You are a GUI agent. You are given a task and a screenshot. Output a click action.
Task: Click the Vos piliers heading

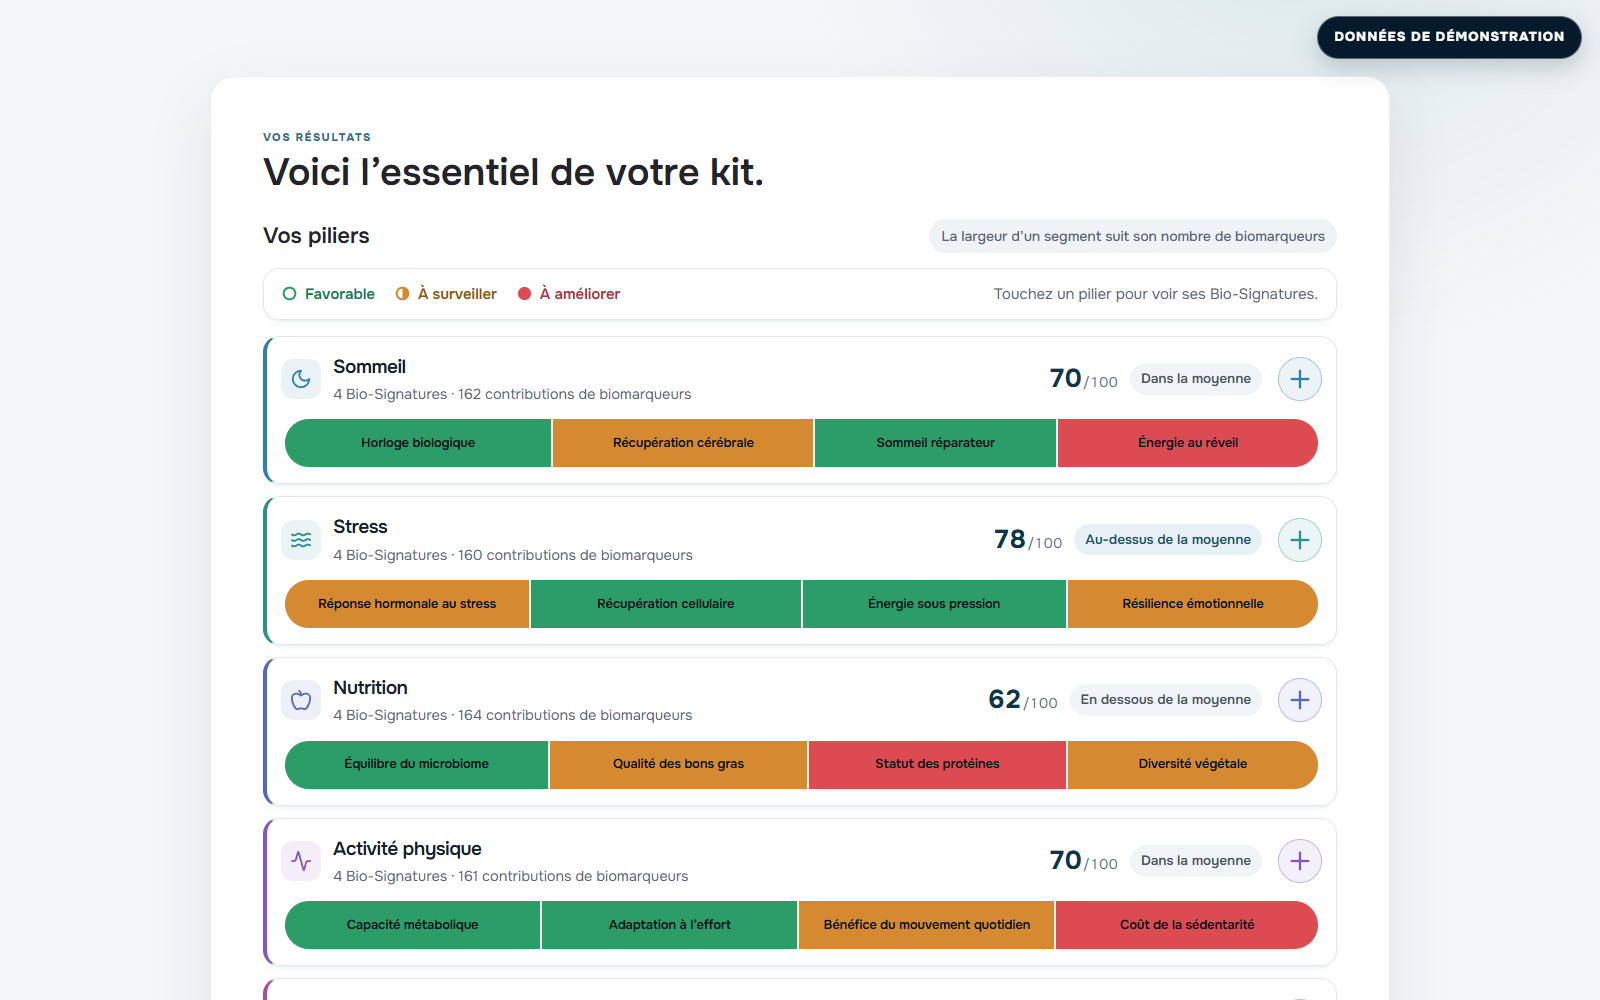[316, 236]
